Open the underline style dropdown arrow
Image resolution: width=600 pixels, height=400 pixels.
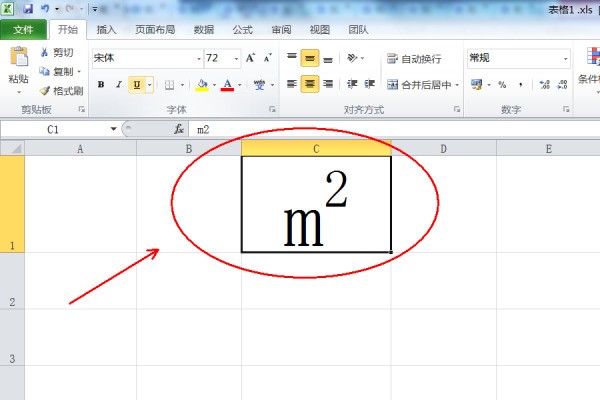[x=150, y=85]
